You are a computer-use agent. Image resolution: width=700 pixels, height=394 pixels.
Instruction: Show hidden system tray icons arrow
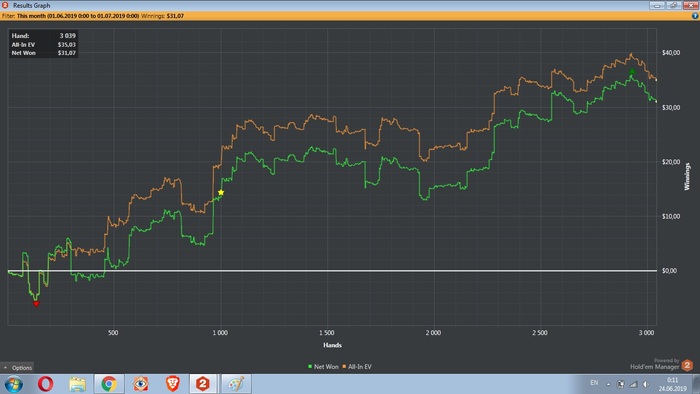(608, 384)
